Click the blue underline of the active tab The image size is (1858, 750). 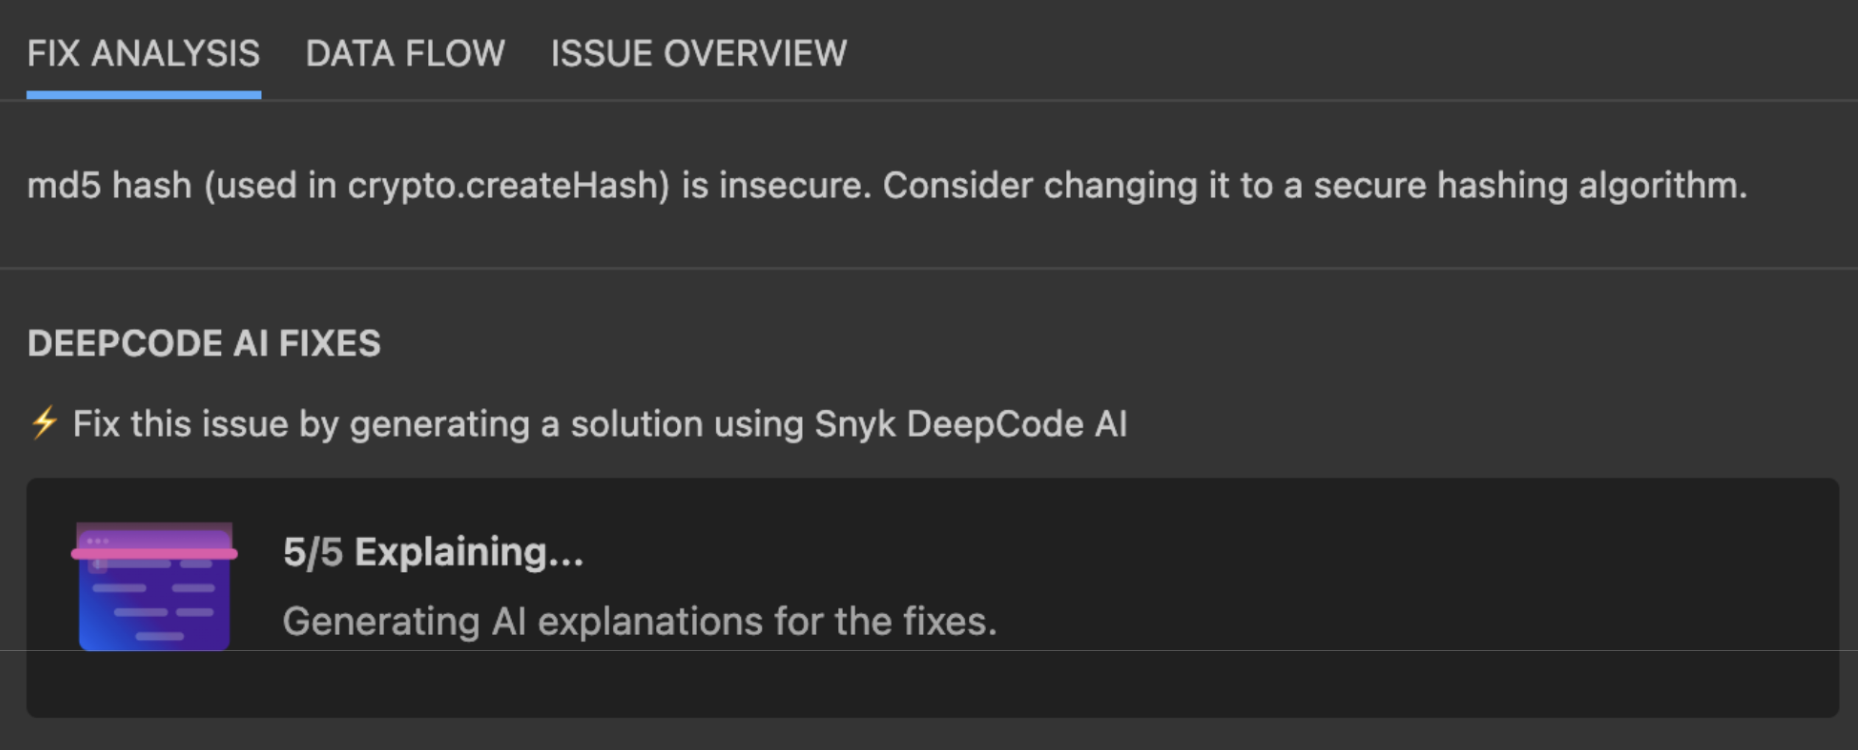point(143,94)
